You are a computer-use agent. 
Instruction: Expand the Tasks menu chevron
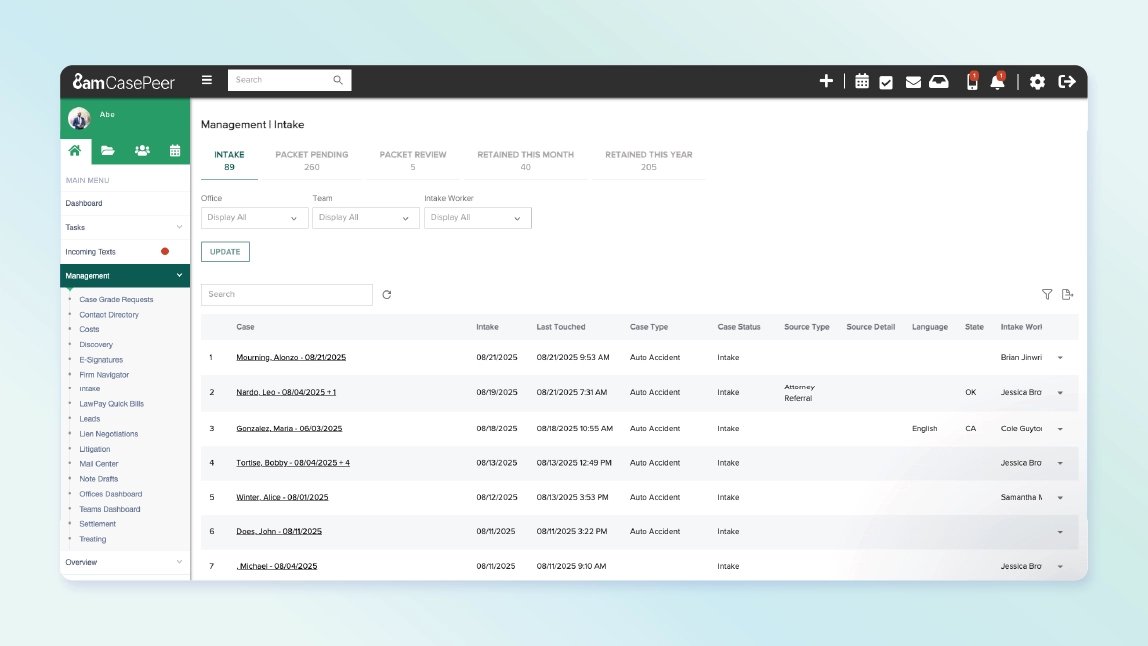(179, 227)
